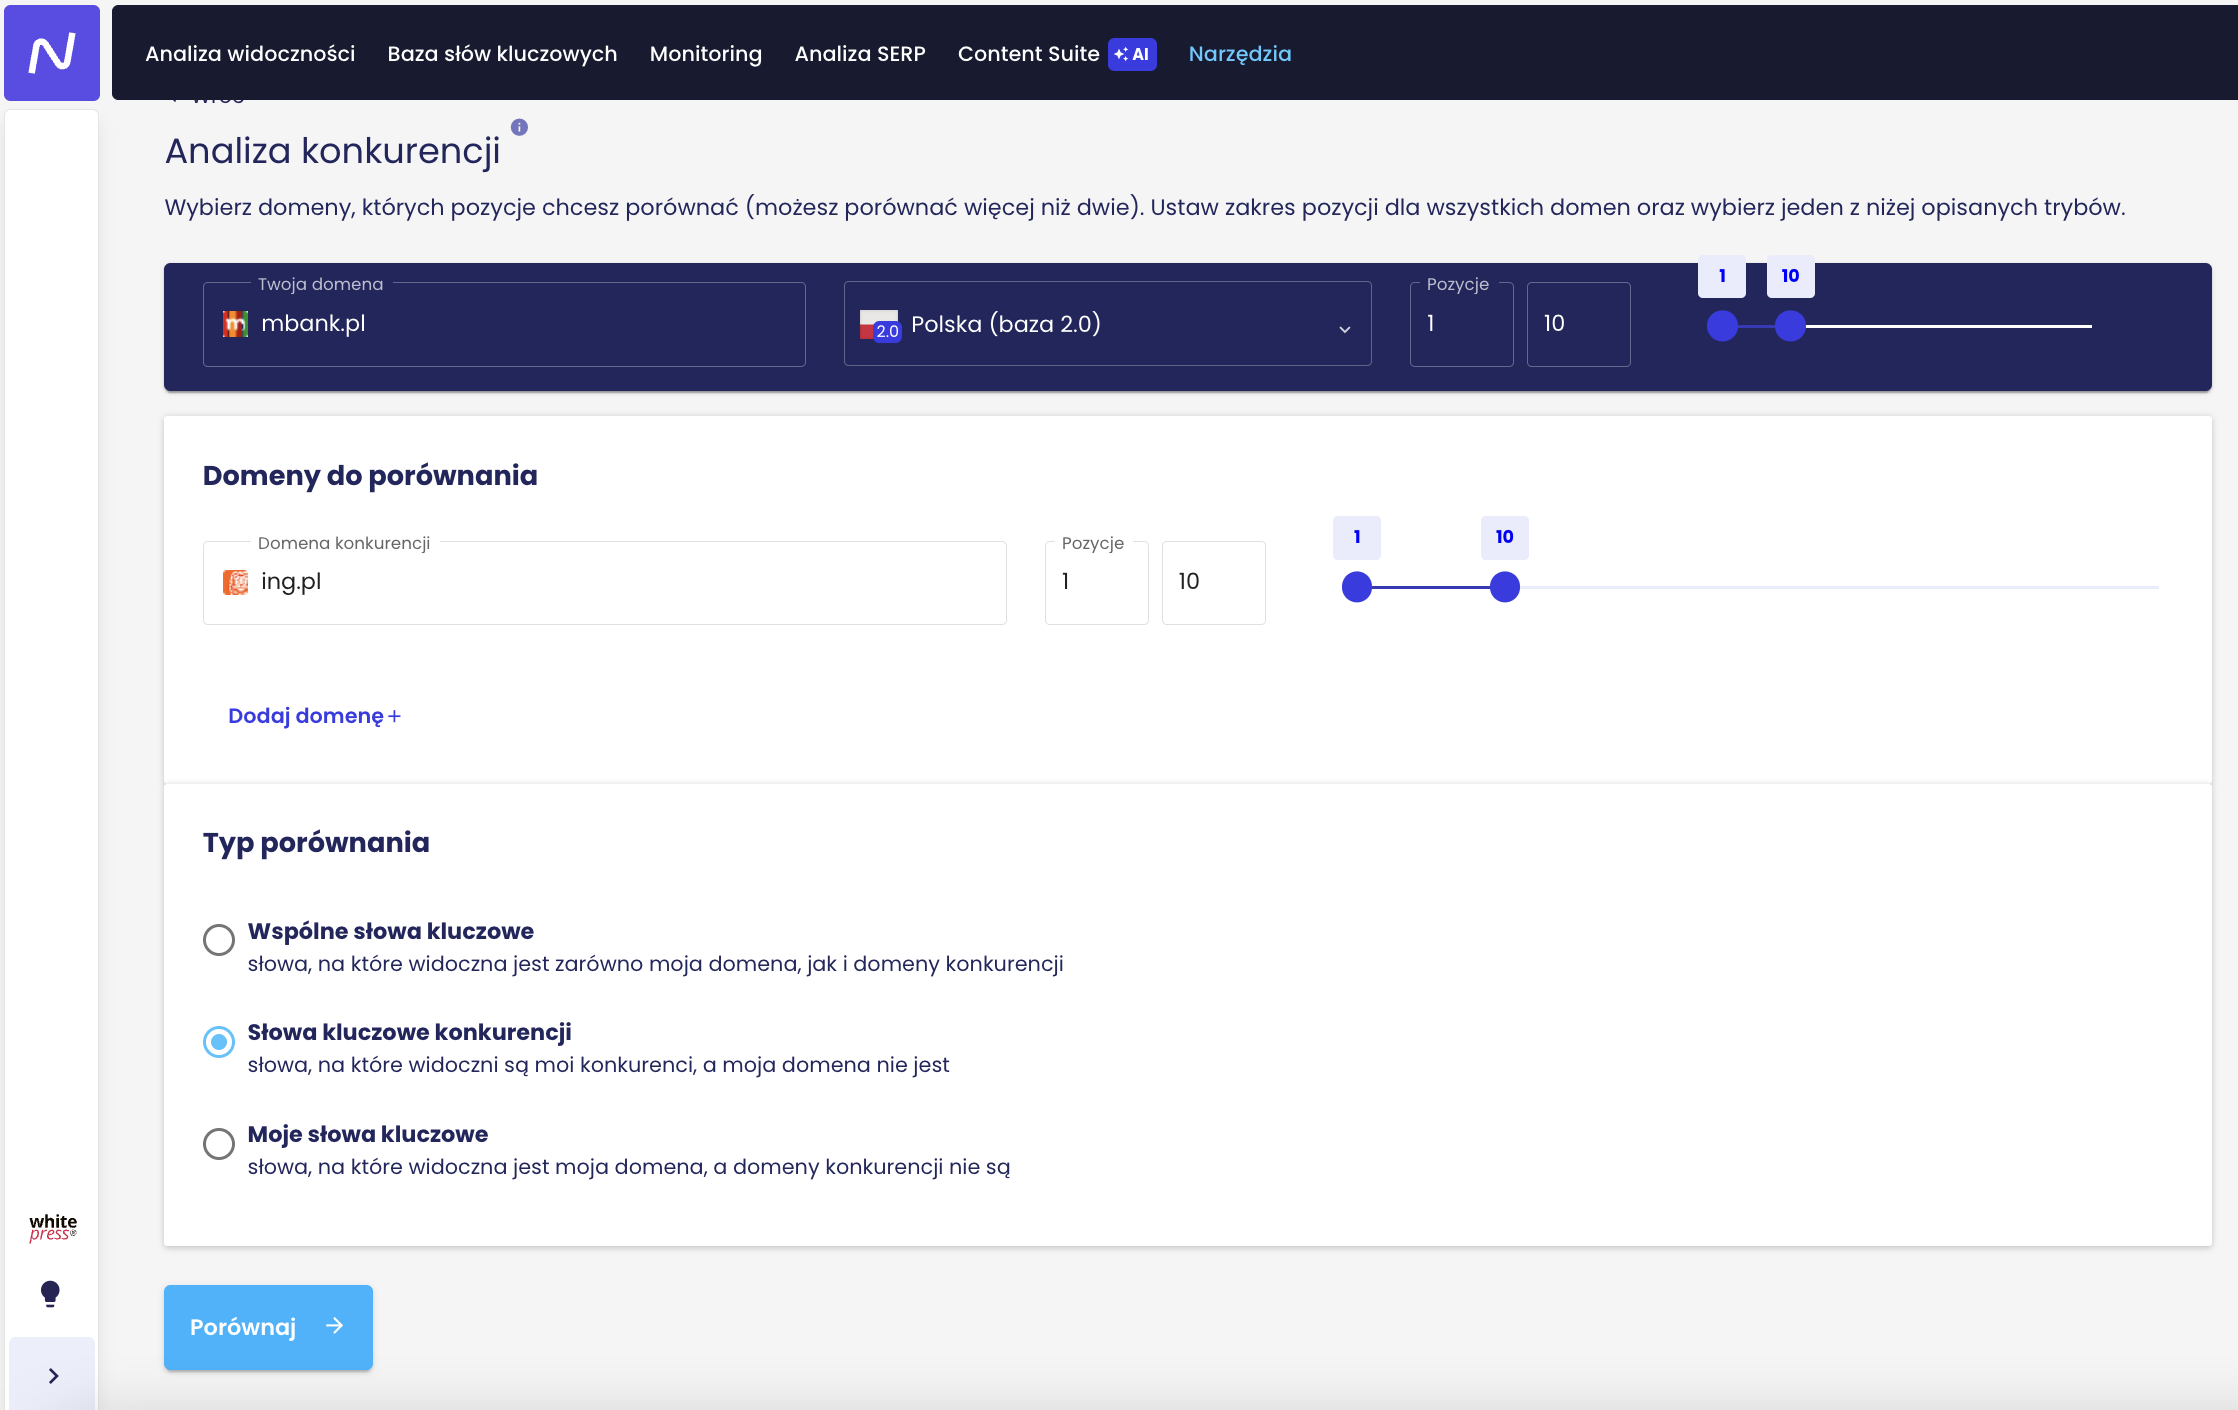Click the Domena konkurencji input field
The width and height of the screenshot is (2238, 1410).
click(x=604, y=583)
